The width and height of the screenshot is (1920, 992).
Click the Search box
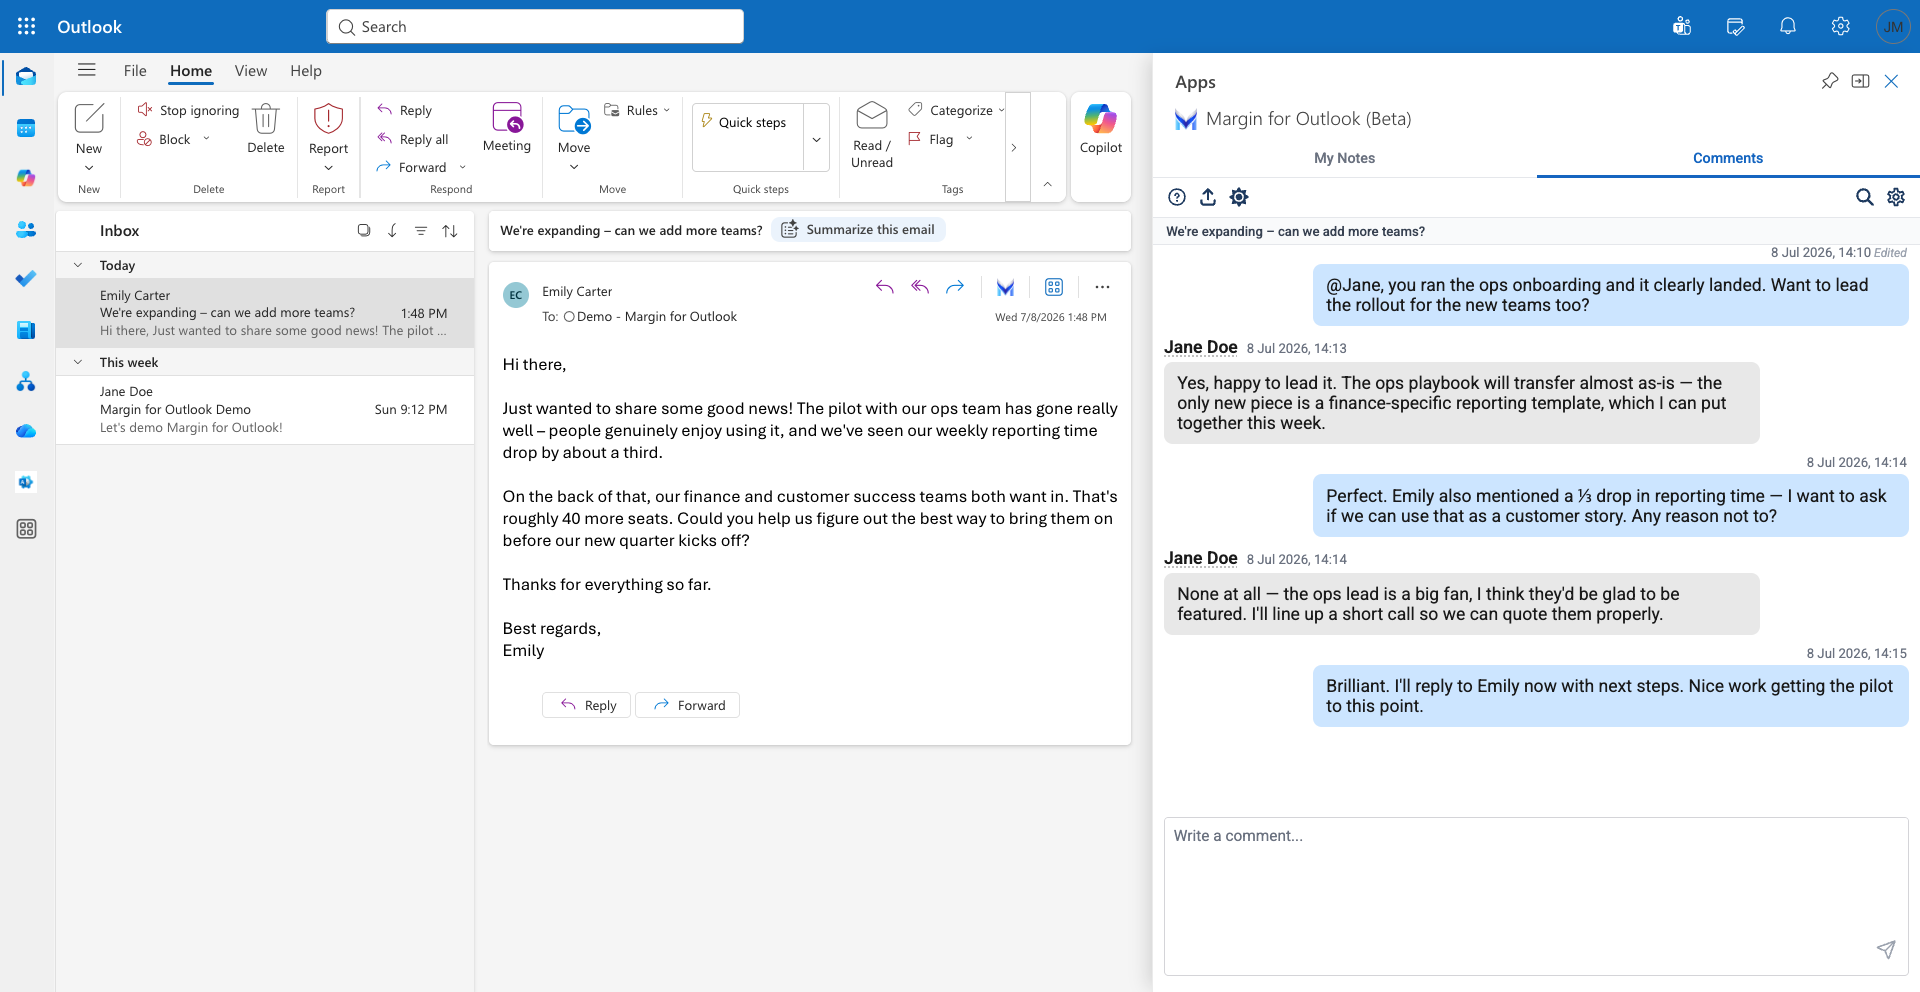(535, 27)
